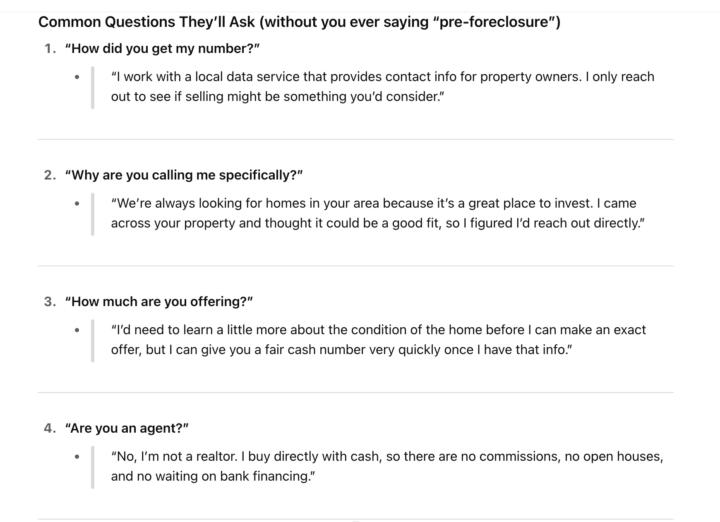
Task: Click the "Common Questions They'll Ask" heading
Action: tap(298, 22)
